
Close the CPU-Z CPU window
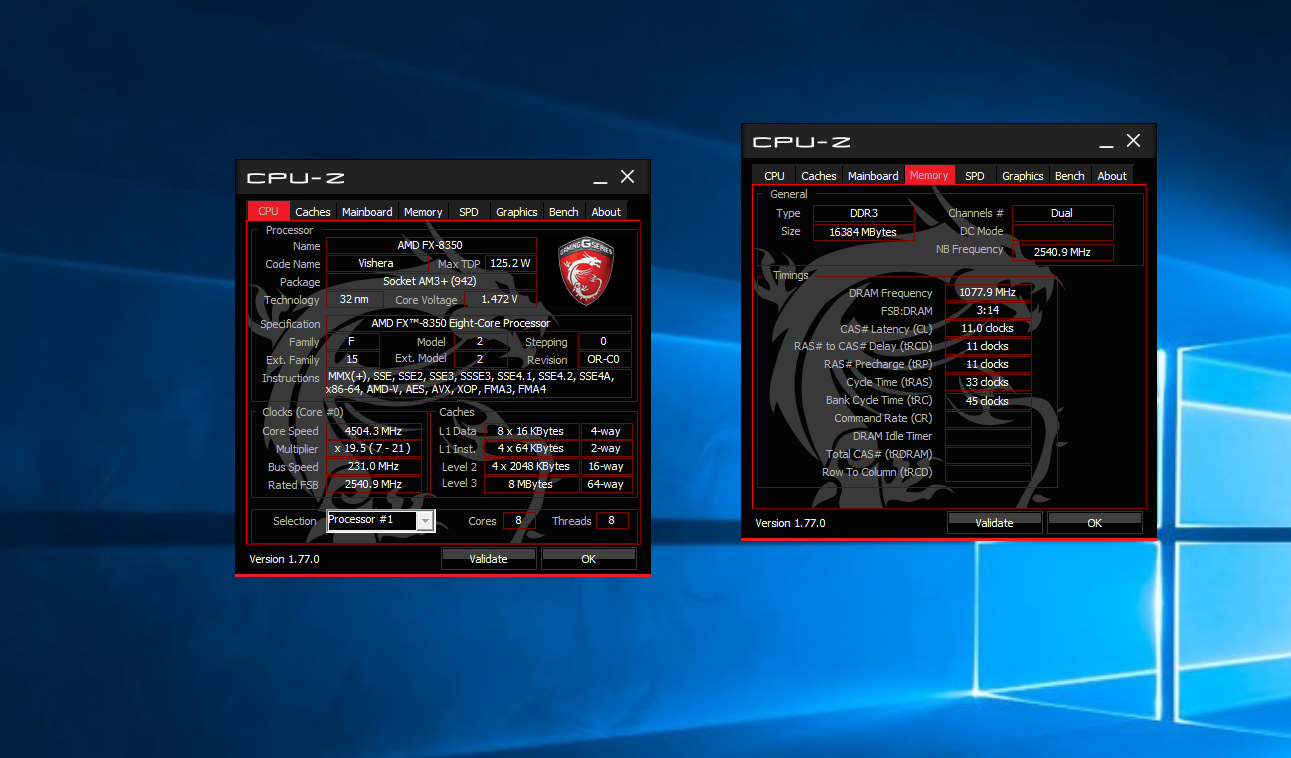tap(627, 177)
